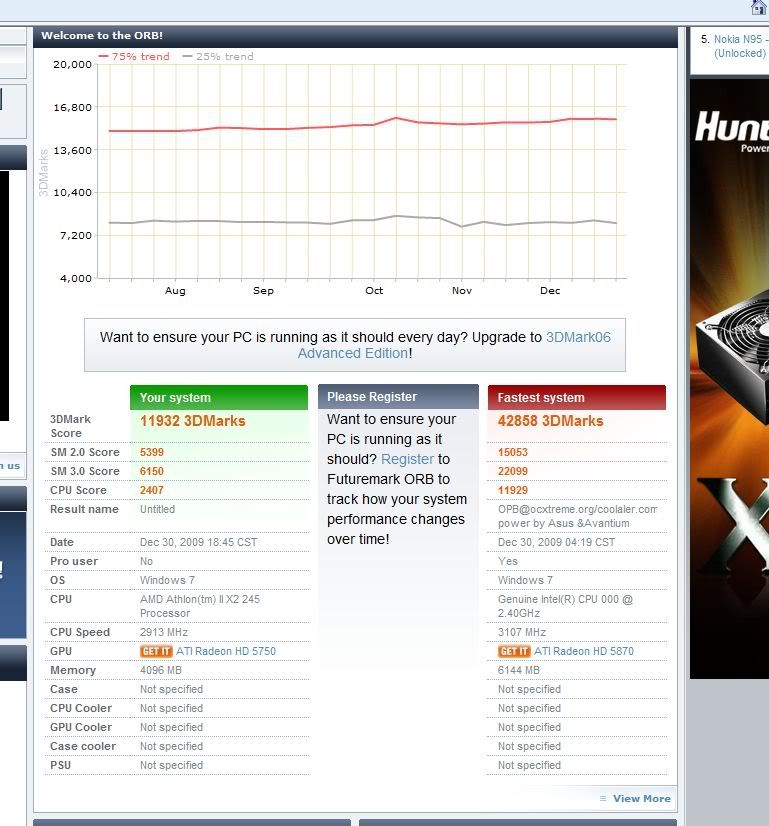Click the 75% trend legend entry

click(x=134, y=56)
